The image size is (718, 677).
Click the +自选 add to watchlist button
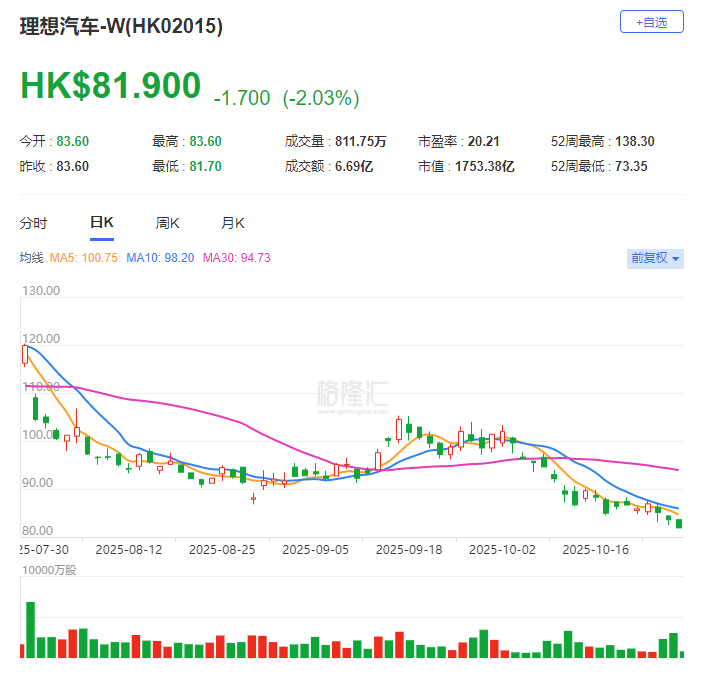click(651, 21)
